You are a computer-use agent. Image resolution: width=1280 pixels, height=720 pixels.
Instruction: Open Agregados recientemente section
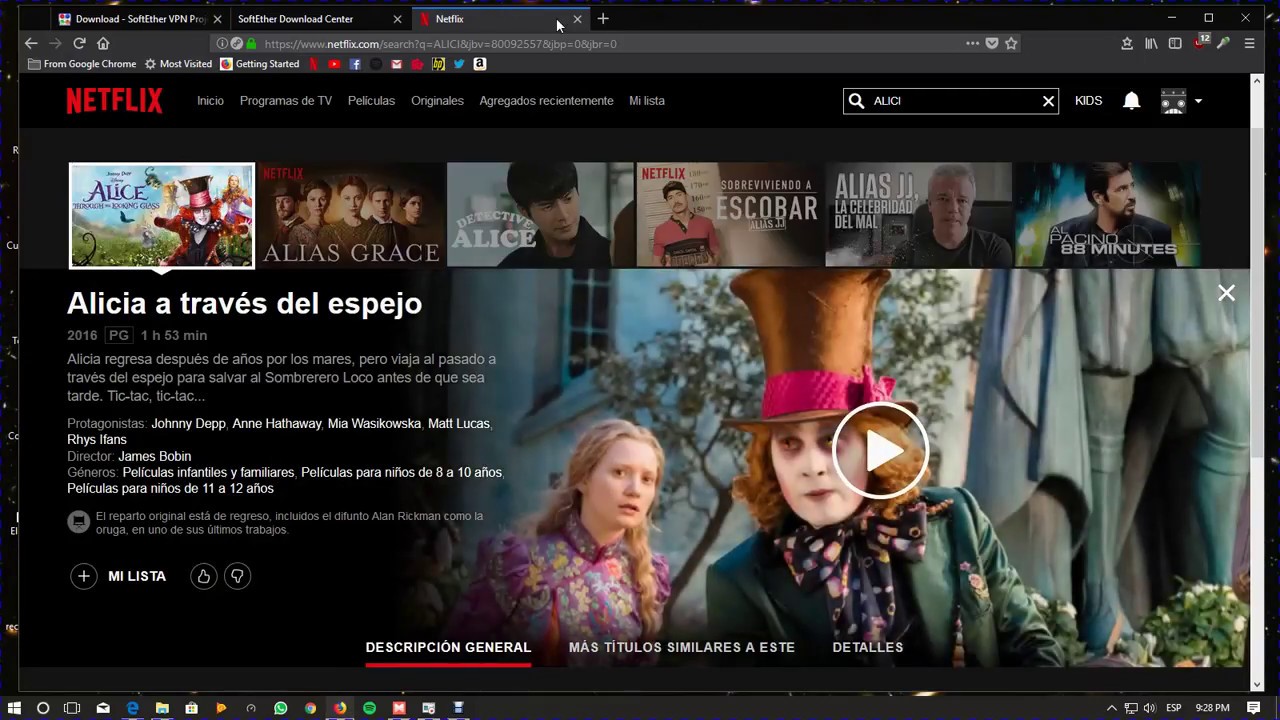click(x=546, y=101)
